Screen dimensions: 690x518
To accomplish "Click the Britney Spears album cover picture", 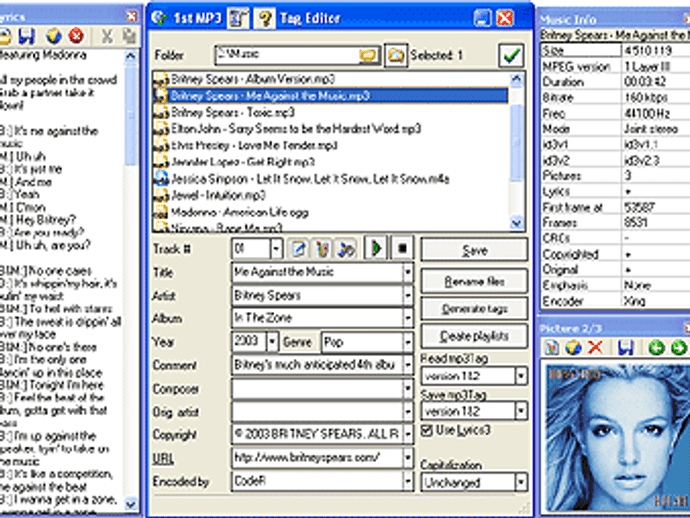I will coord(616,437).
